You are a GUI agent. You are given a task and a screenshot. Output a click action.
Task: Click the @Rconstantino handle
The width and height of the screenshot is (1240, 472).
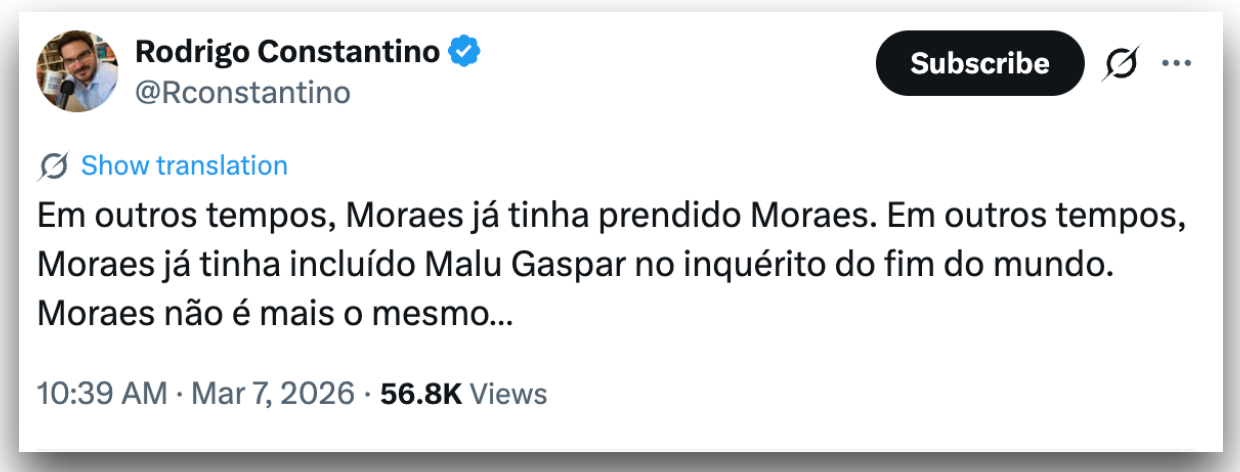[242, 92]
